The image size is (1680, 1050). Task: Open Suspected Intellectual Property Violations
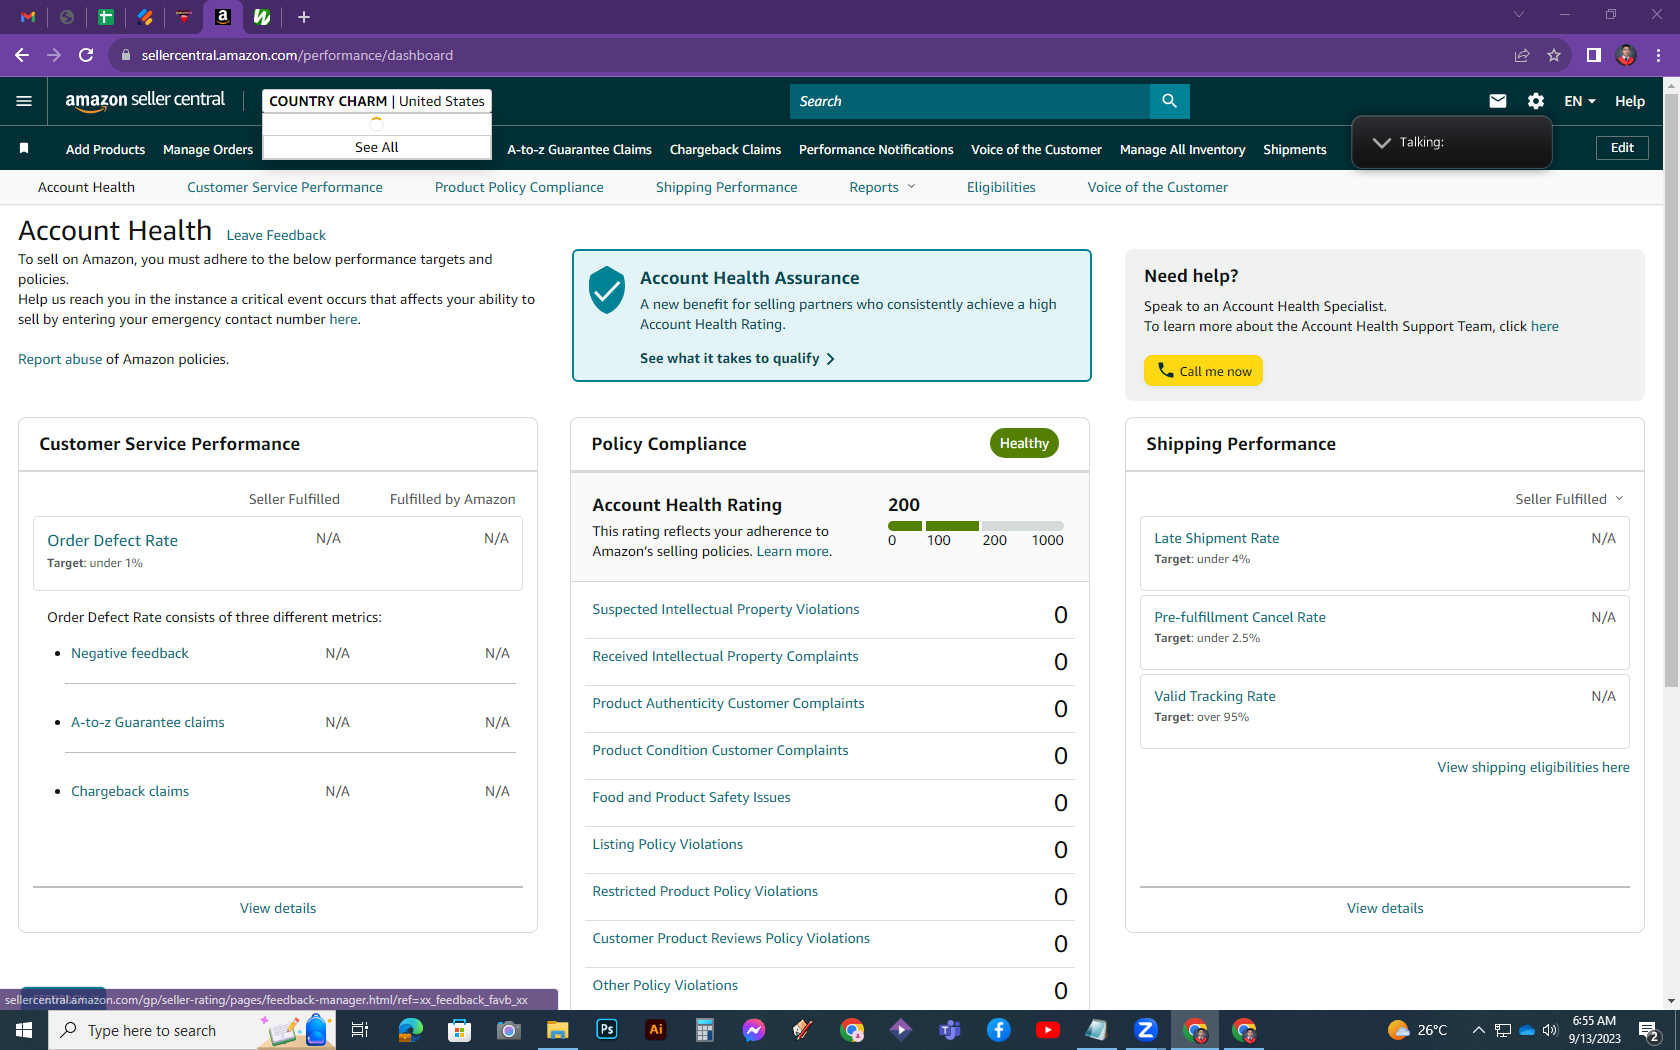(726, 609)
